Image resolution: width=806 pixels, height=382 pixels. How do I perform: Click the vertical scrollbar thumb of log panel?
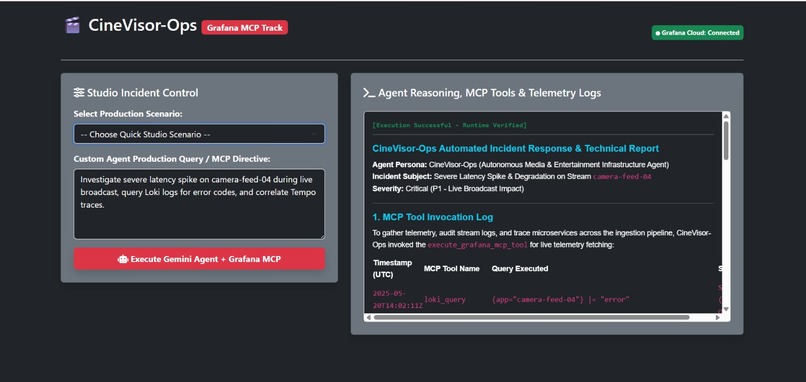(x=726, y=141)
